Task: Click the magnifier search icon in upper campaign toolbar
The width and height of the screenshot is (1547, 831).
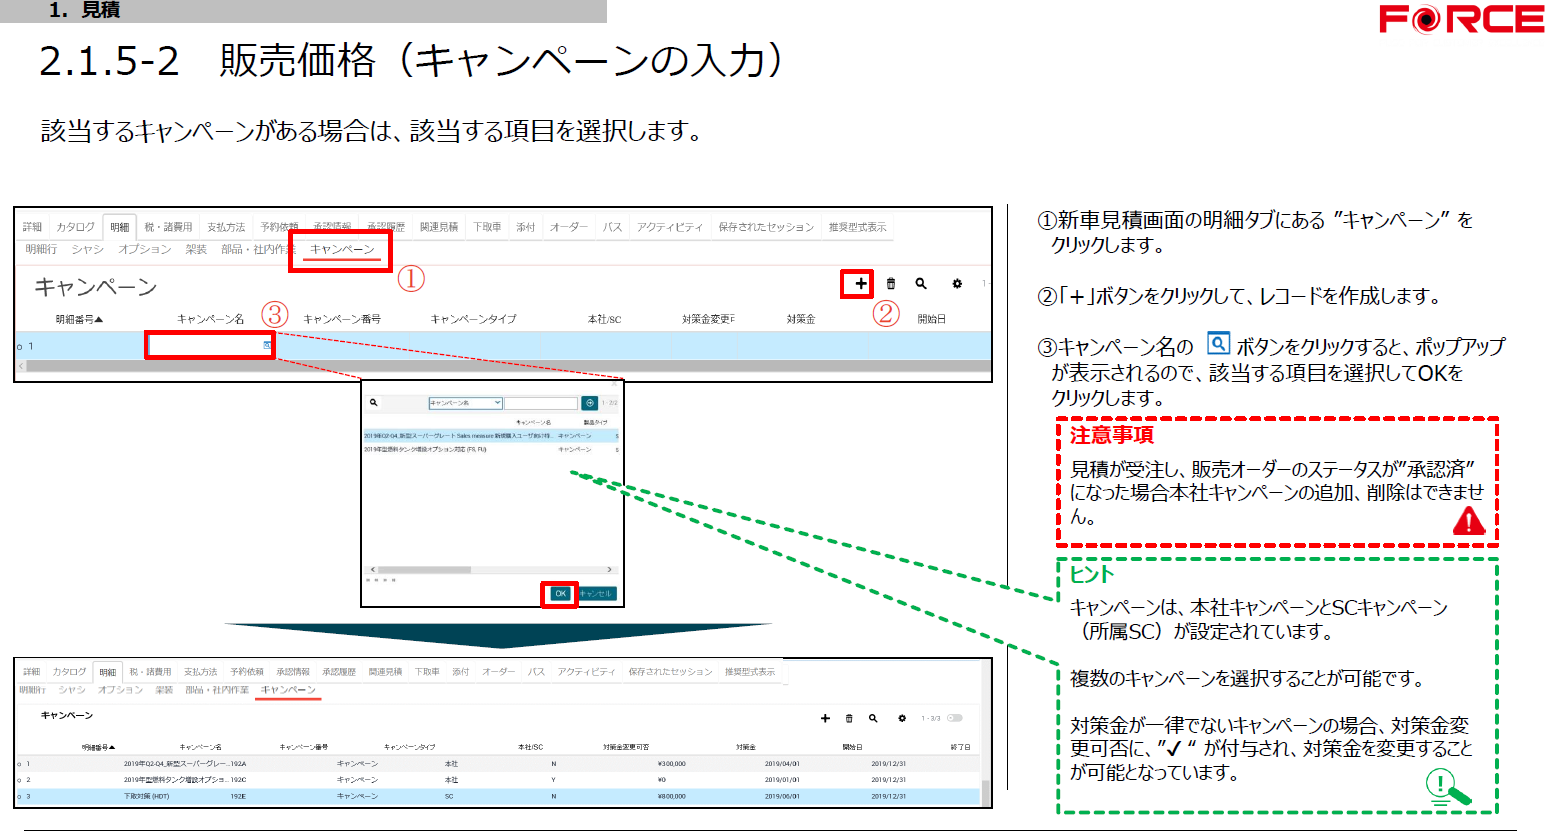Action: tap(921, 284)
